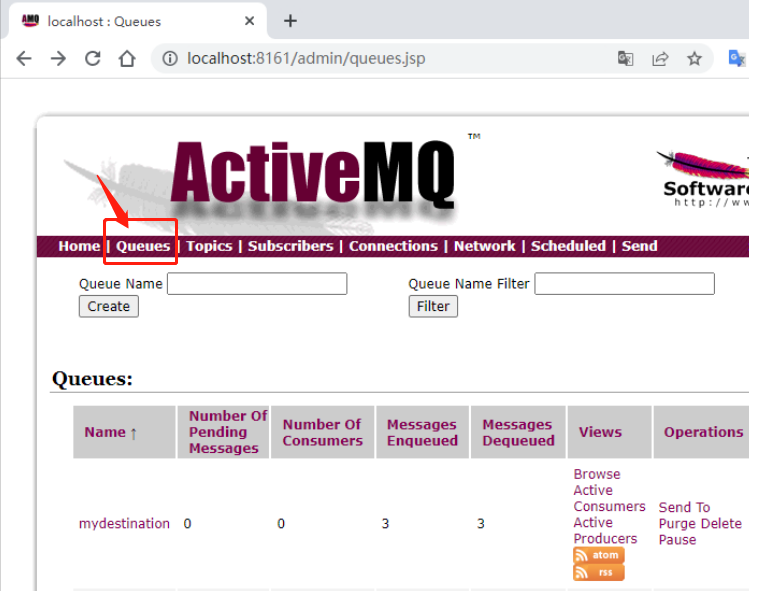Click Send To for mydestination

pos(684,507)
